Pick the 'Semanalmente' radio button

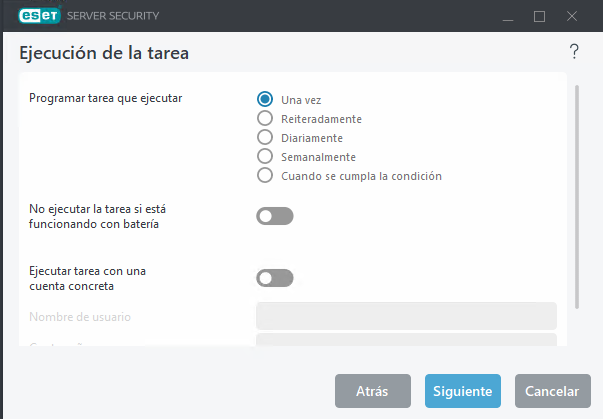point(265,156)
